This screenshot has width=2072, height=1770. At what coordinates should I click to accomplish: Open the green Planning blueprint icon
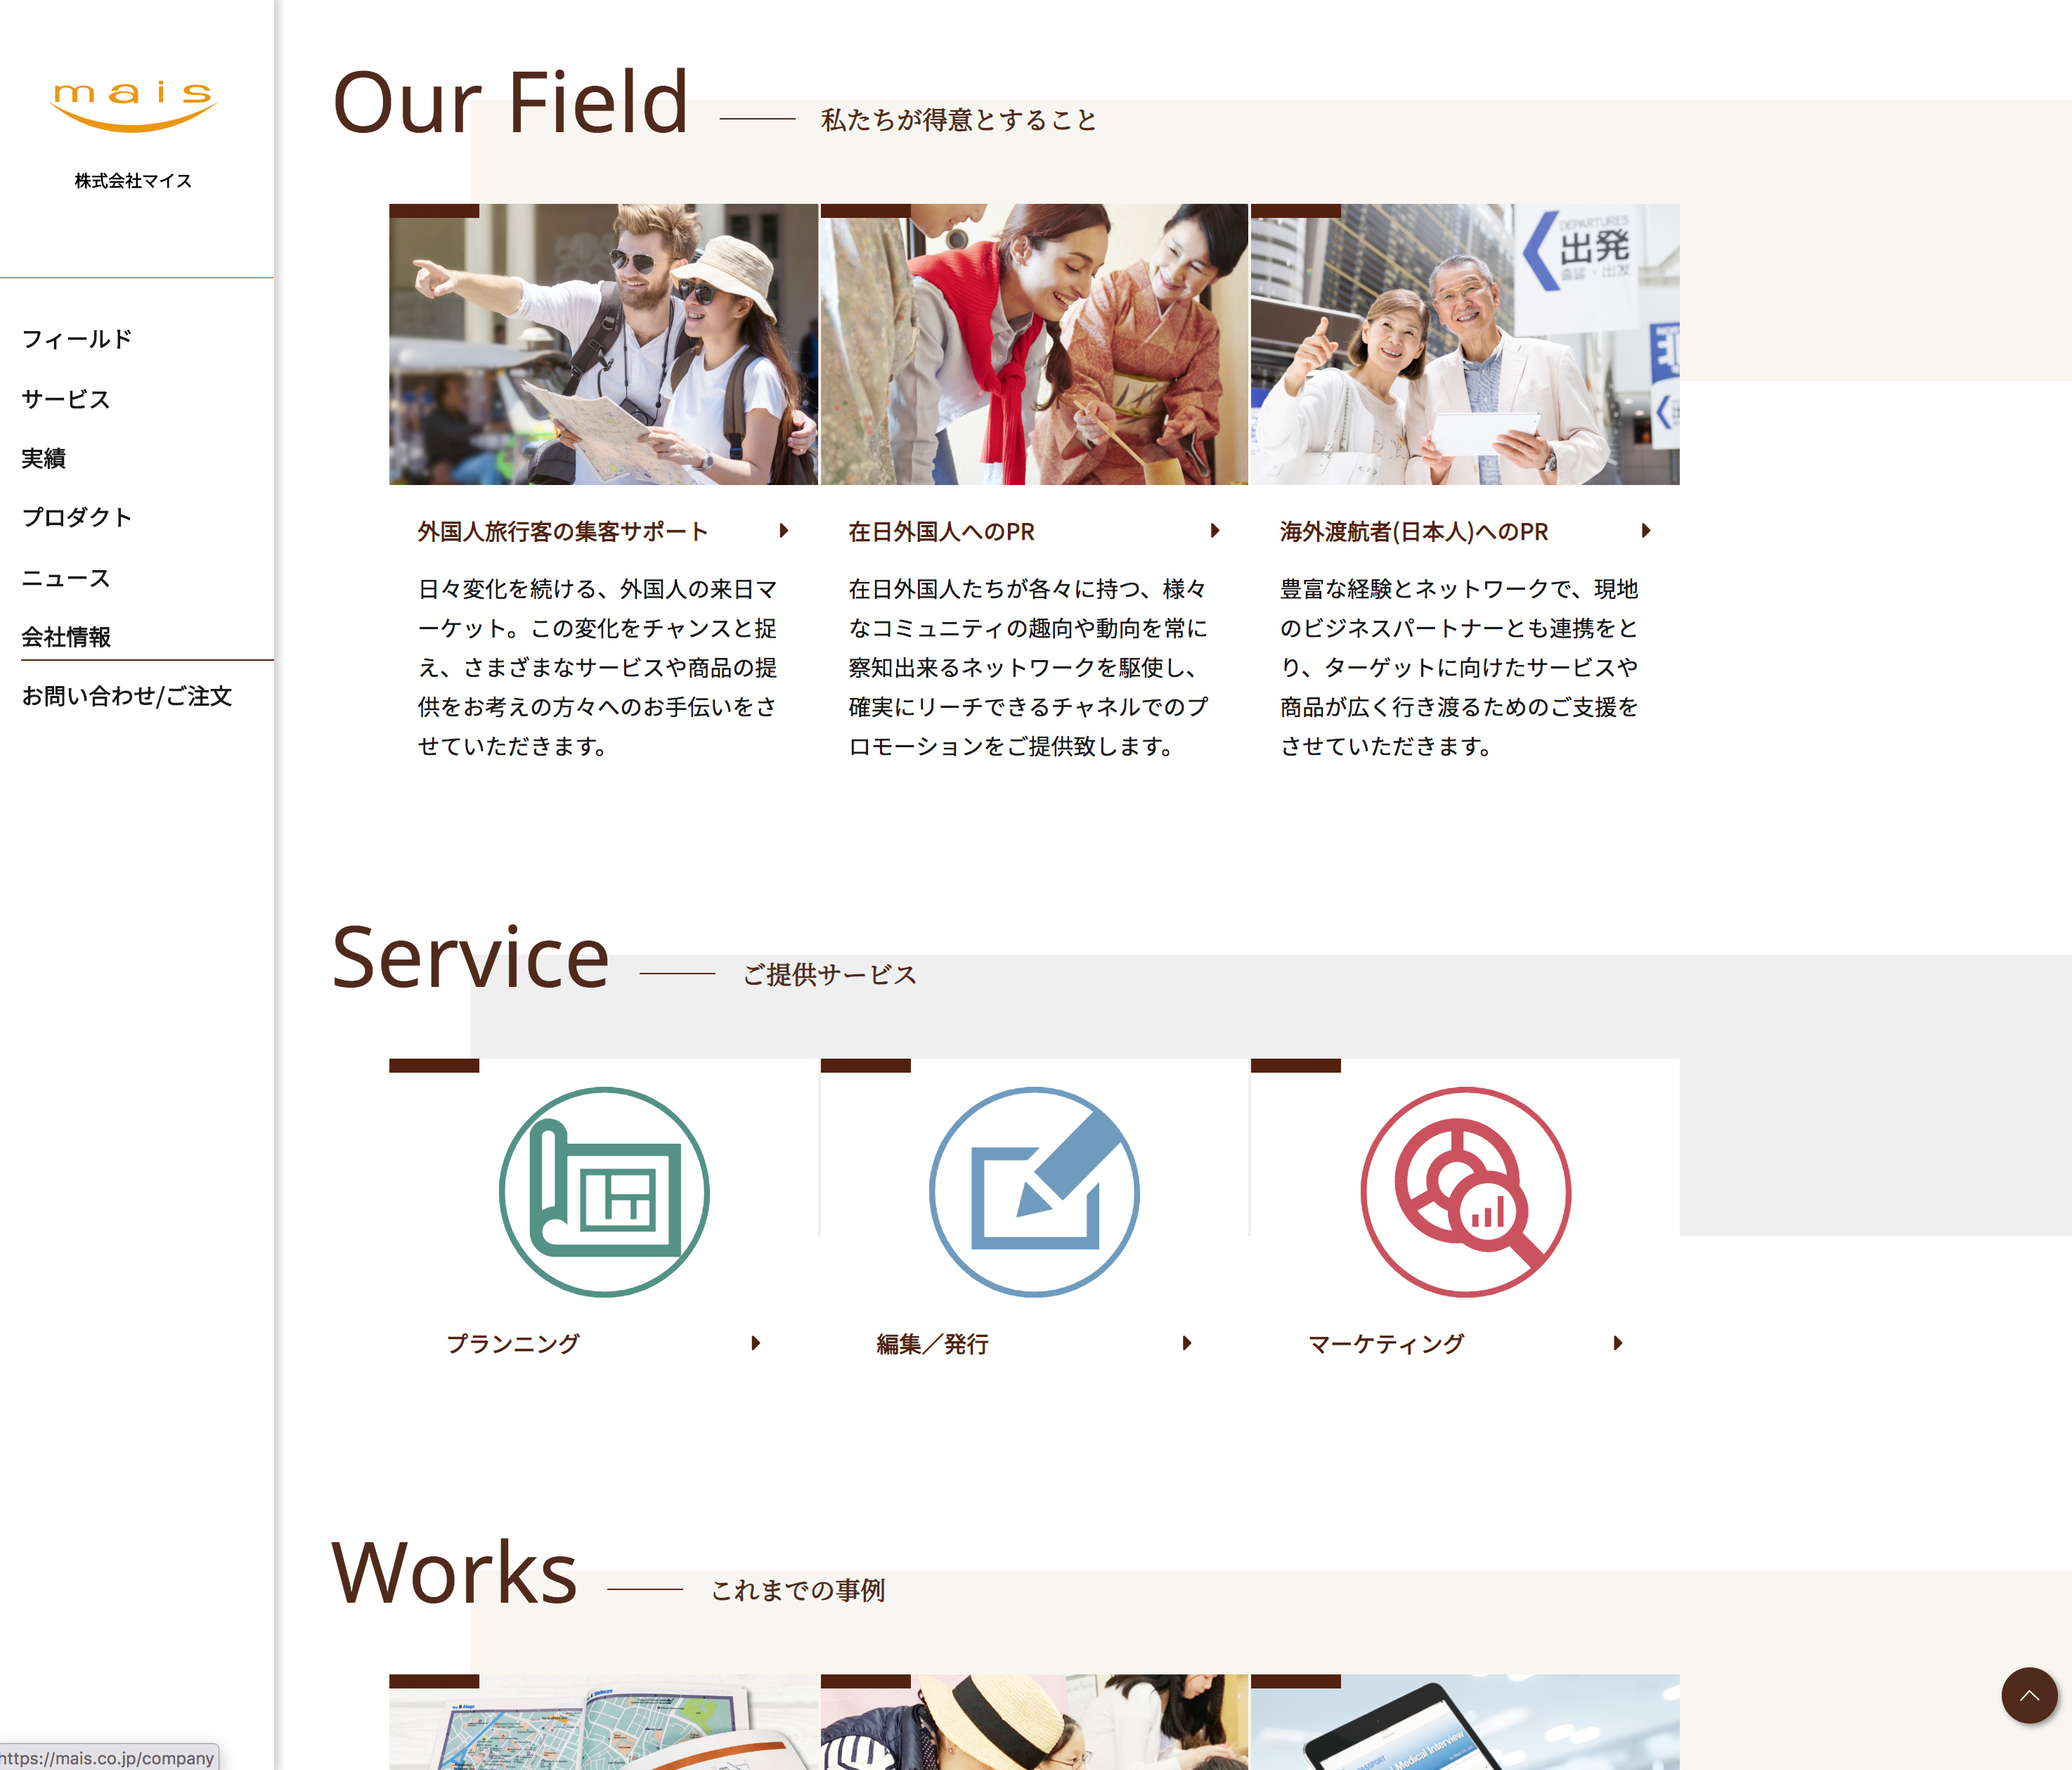(x=604, y=1192)
